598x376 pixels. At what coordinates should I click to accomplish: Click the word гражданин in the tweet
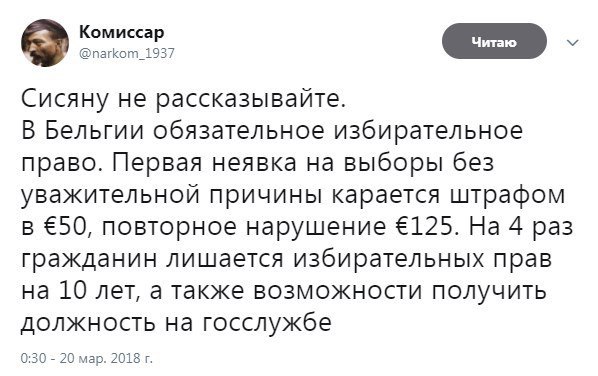coord(89,260)
